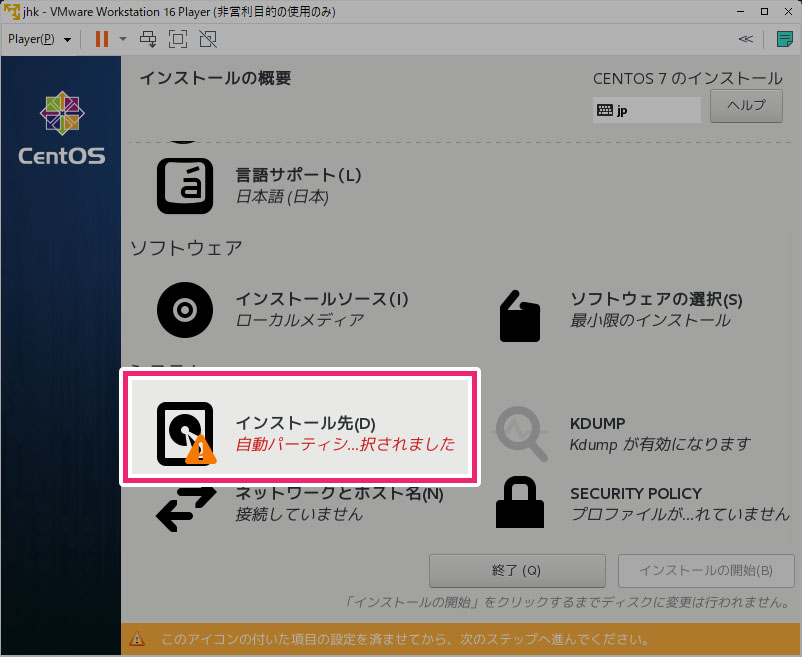Close the VMware Player window

[788, 11]
